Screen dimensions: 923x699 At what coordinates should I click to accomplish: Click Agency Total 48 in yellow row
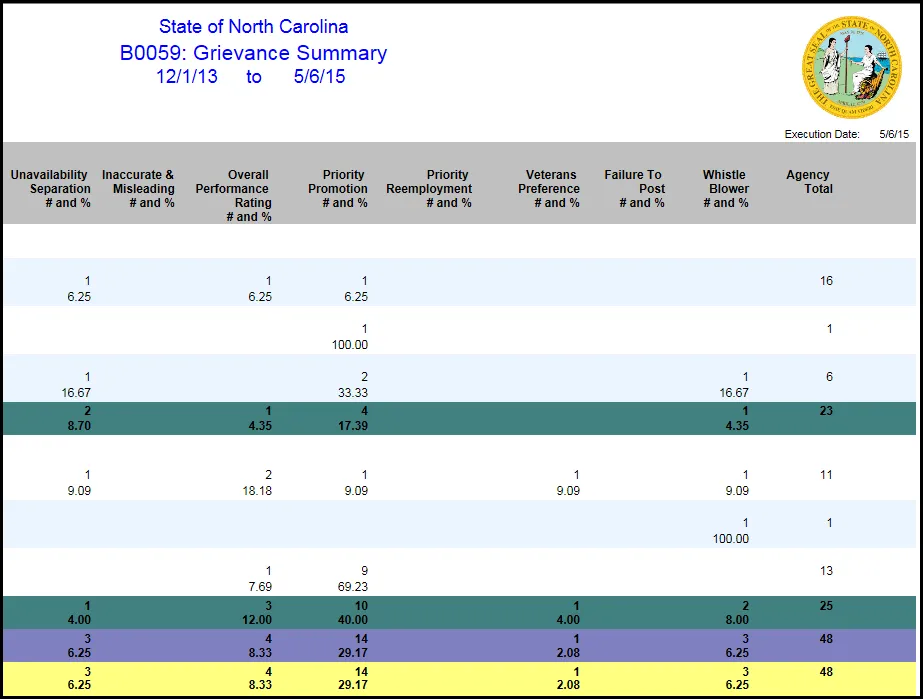pos(826,672)
